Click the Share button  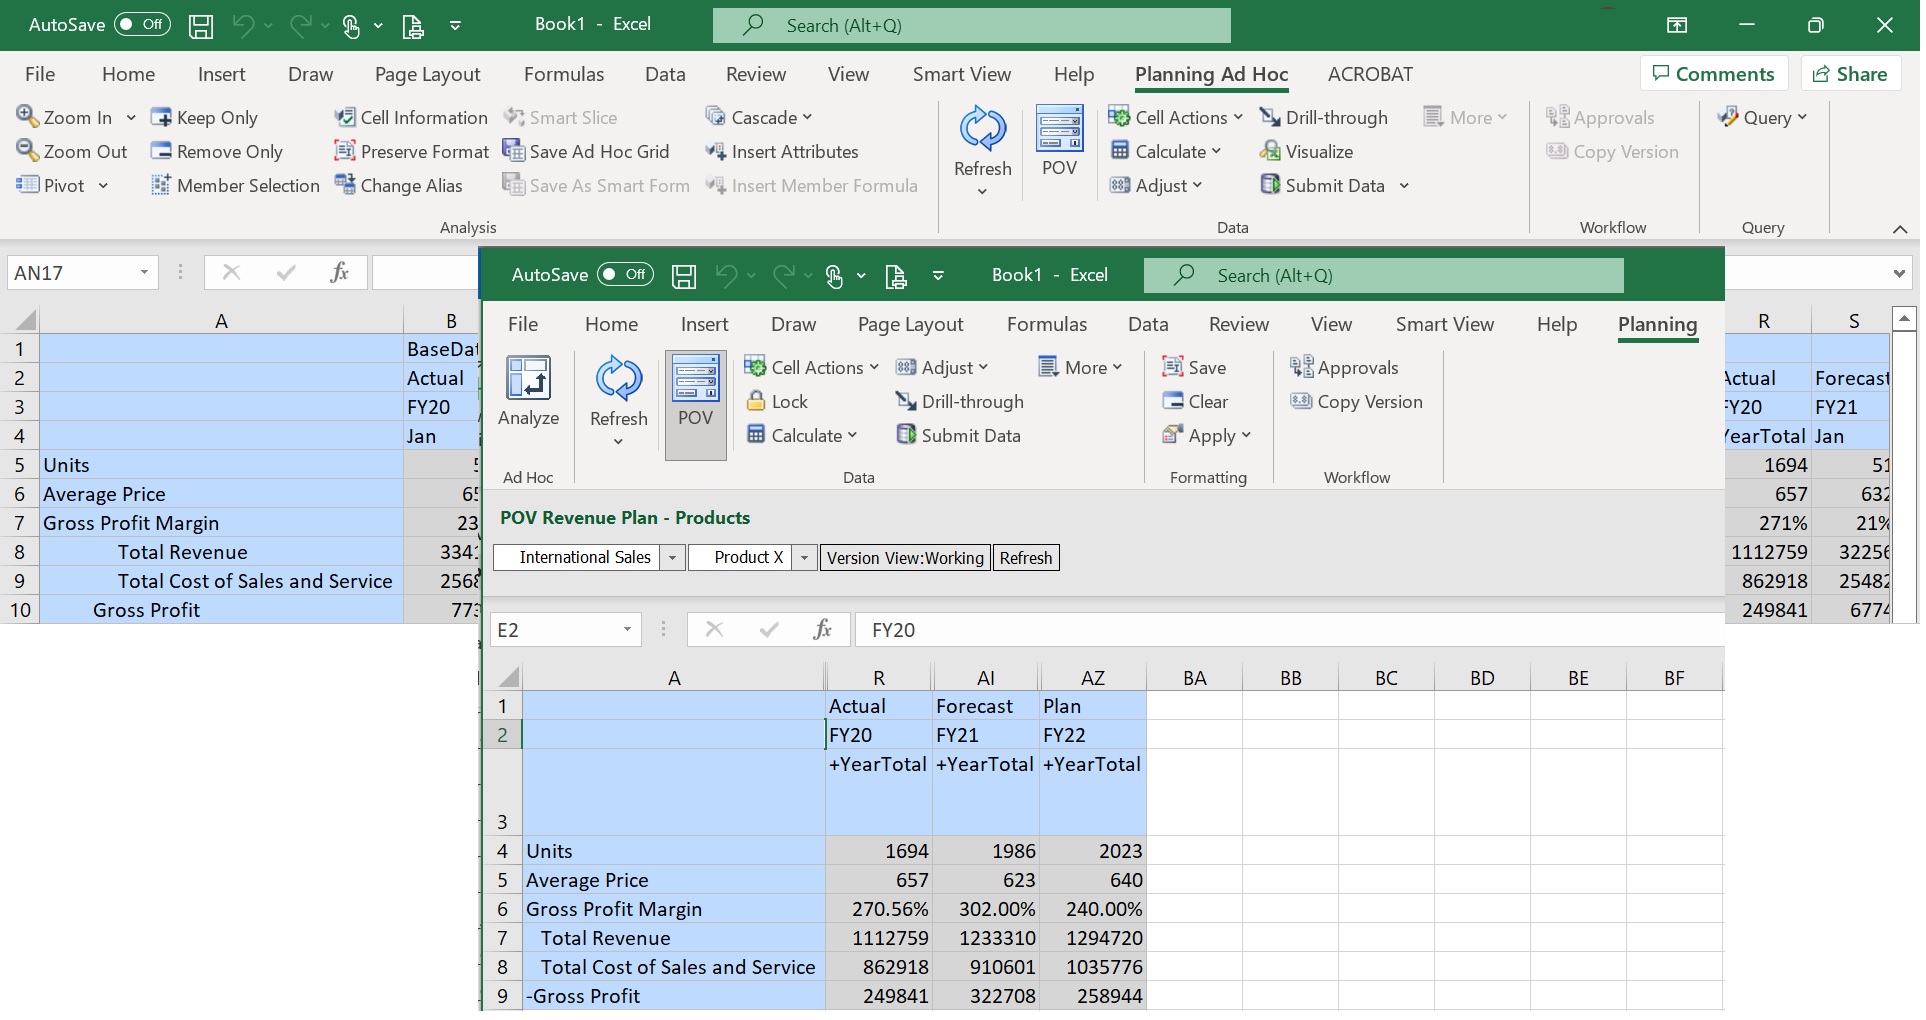coord(1851,73)
